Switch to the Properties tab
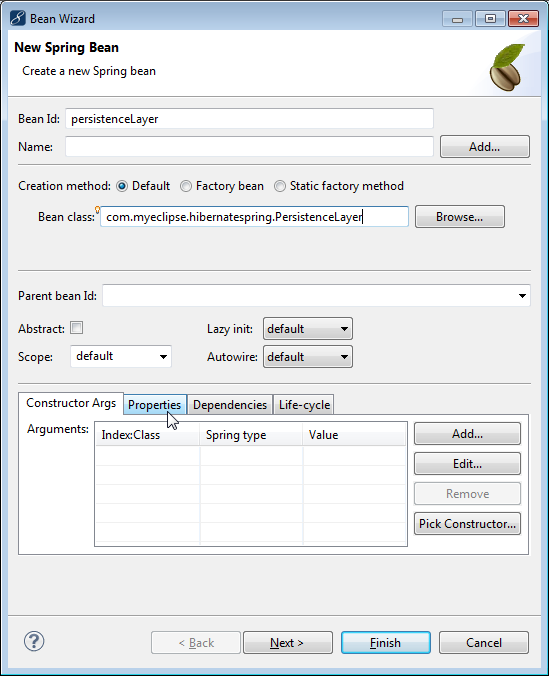549x676 pixels. pos(154,405)
